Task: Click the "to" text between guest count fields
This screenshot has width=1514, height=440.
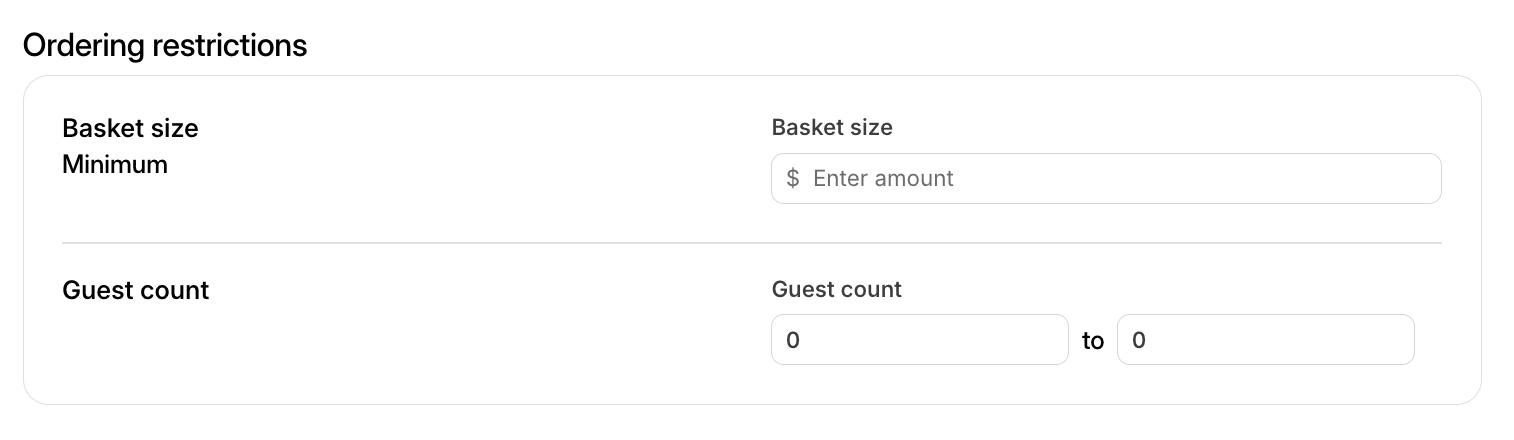Action: 1093,341
